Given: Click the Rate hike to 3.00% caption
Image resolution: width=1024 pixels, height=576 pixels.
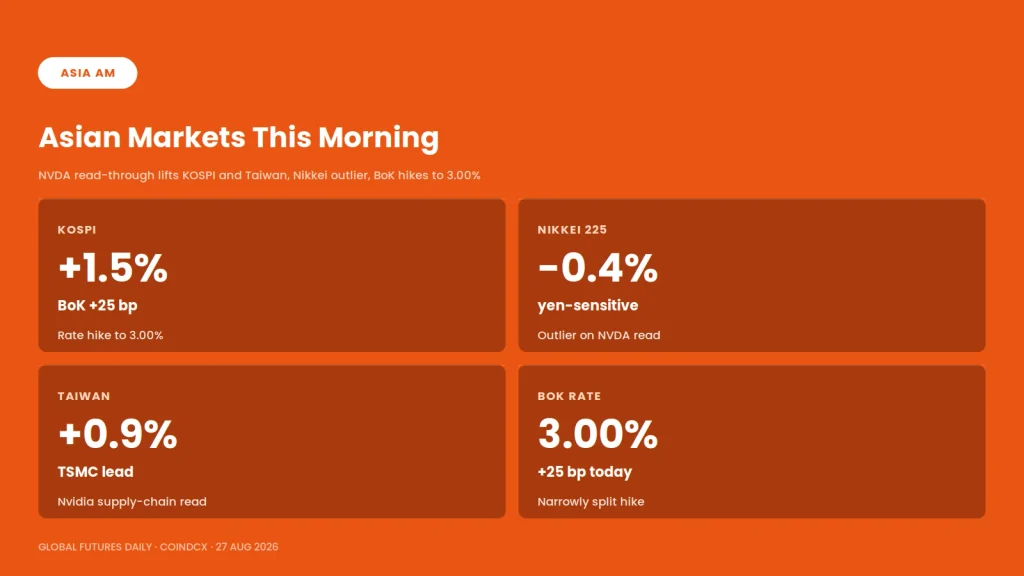Looking at the screenshot, I should (x=110, y=335).
